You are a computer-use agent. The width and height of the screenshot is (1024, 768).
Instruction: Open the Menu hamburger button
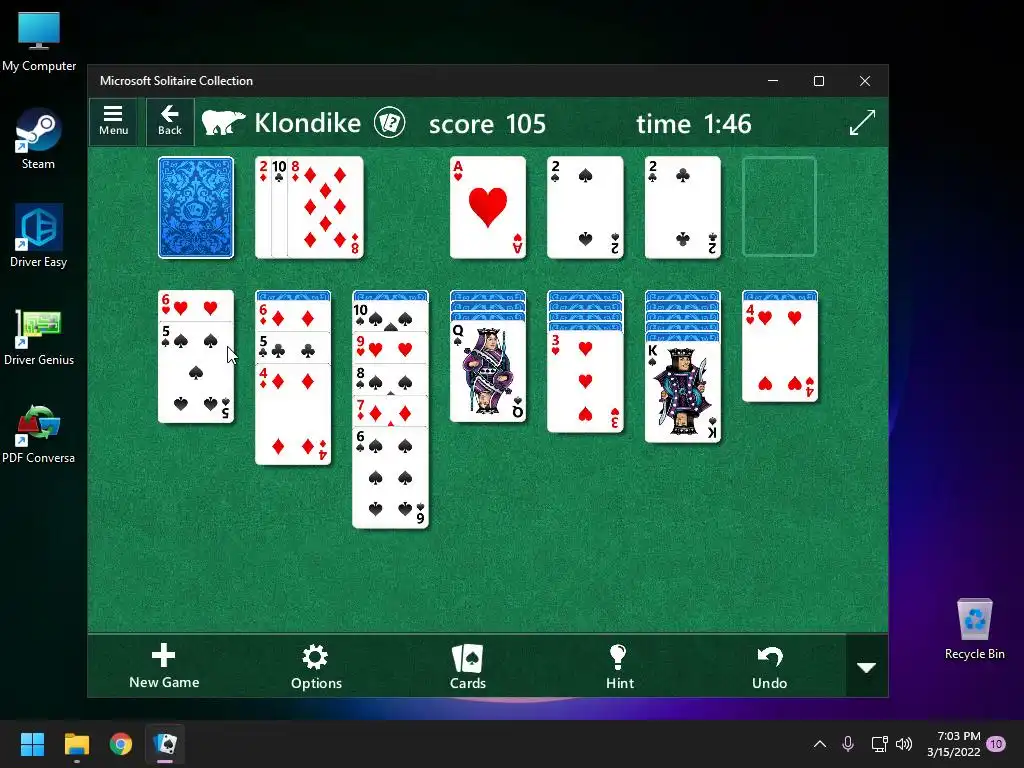[113, 121]
